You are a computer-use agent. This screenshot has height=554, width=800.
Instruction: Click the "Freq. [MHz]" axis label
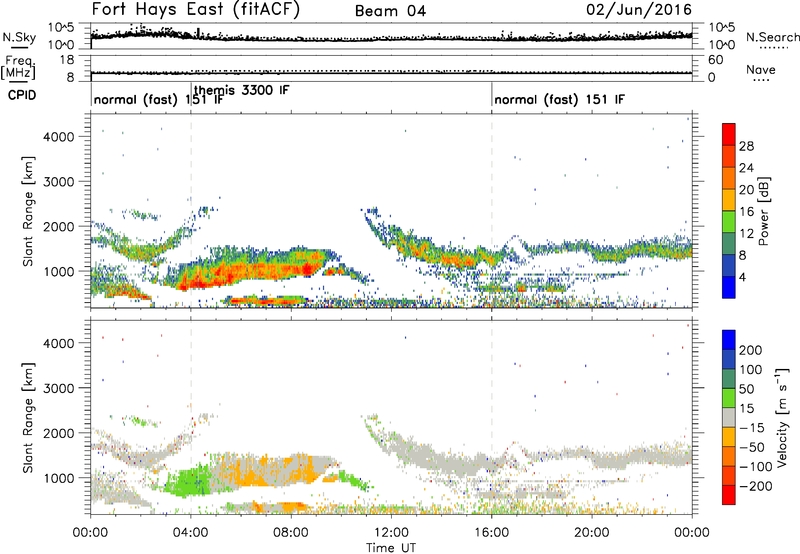(x=19, y=67)
